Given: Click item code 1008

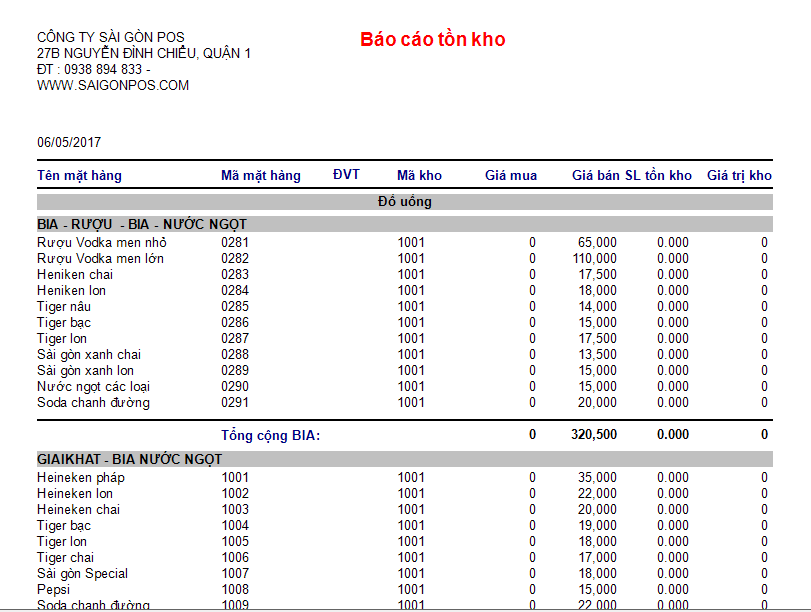Looking at the screenshot, I should click(x=235, y=590).
